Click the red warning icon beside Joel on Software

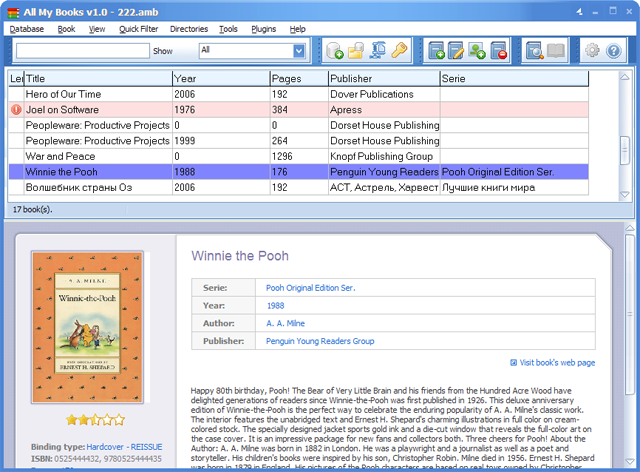[16, 110]
